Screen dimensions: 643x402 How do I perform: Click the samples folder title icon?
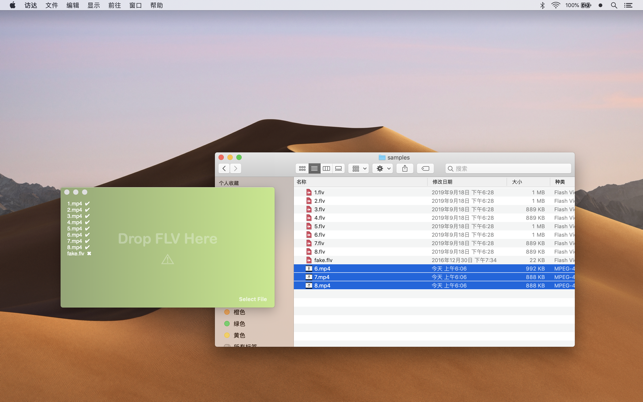[382, 158]
